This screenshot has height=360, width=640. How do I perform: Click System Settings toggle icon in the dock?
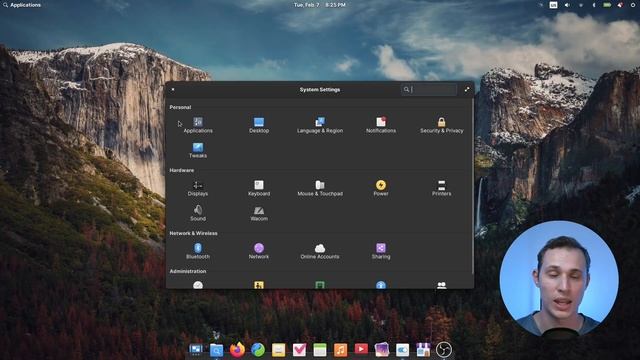[x=402, y=350]
